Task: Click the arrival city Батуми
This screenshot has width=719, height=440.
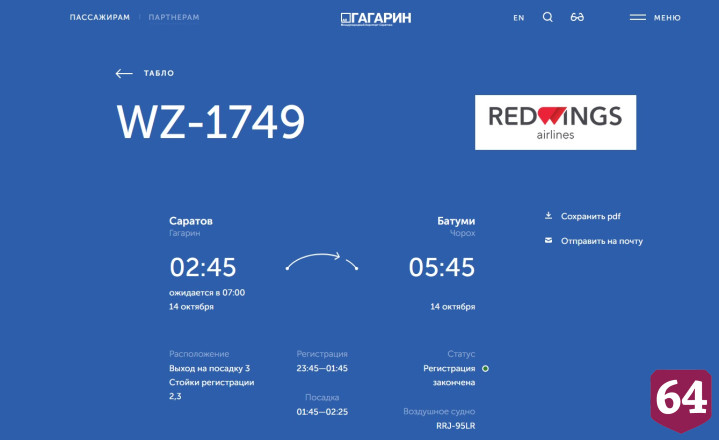Action: (x=456, y=221)
